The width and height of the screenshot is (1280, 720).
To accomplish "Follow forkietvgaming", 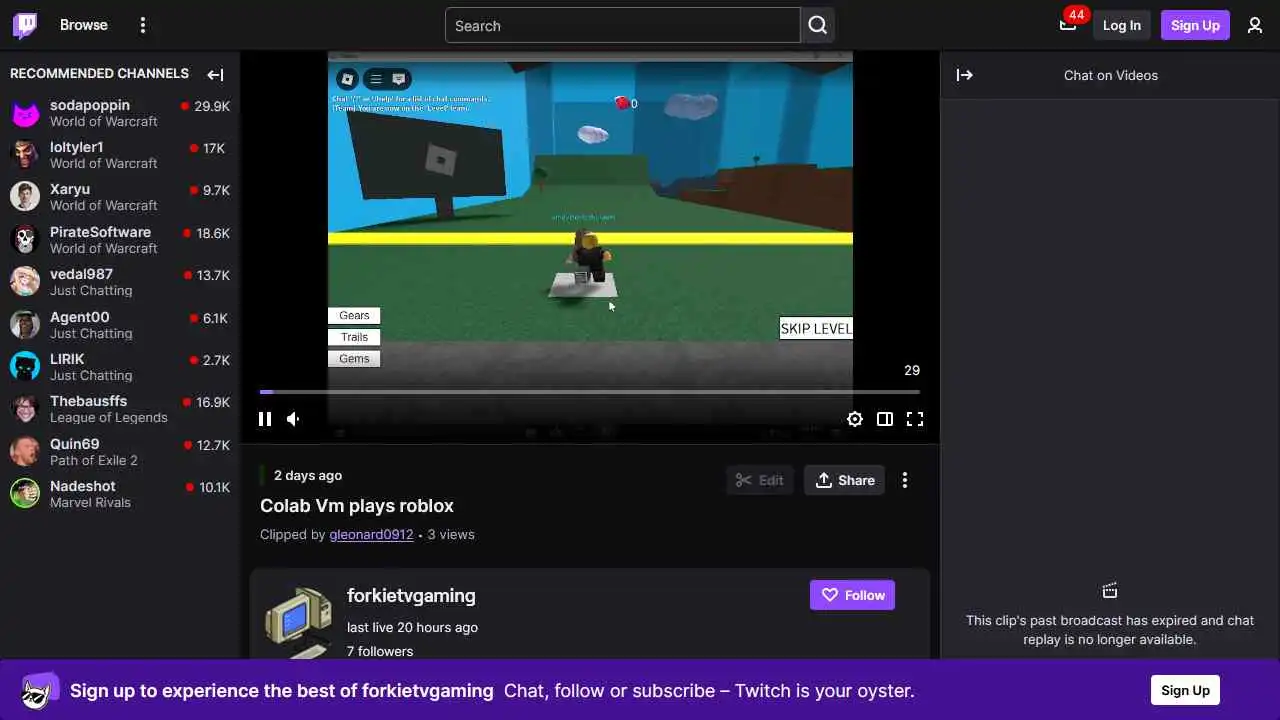I will pyautogui.click(x=852, y=595).
